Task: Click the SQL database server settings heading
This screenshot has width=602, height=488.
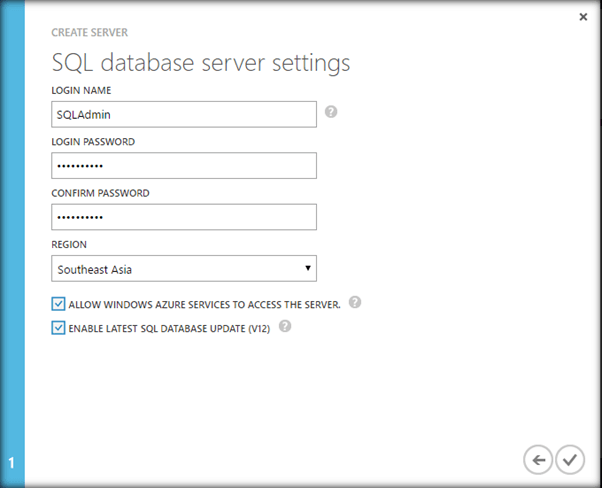Action: tap(200, 63)
